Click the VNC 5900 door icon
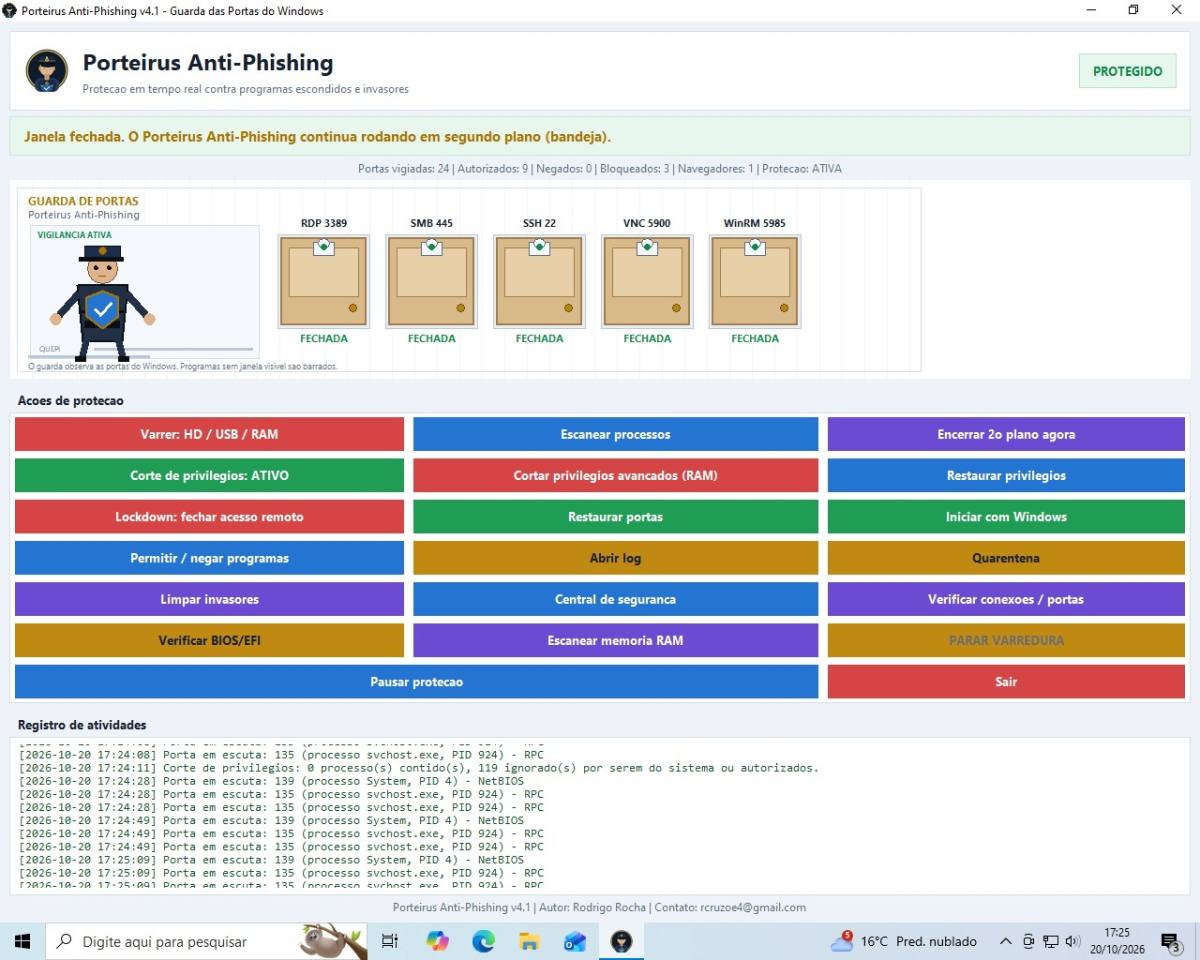Screen dimensions: 1200x960 [647, 281]
